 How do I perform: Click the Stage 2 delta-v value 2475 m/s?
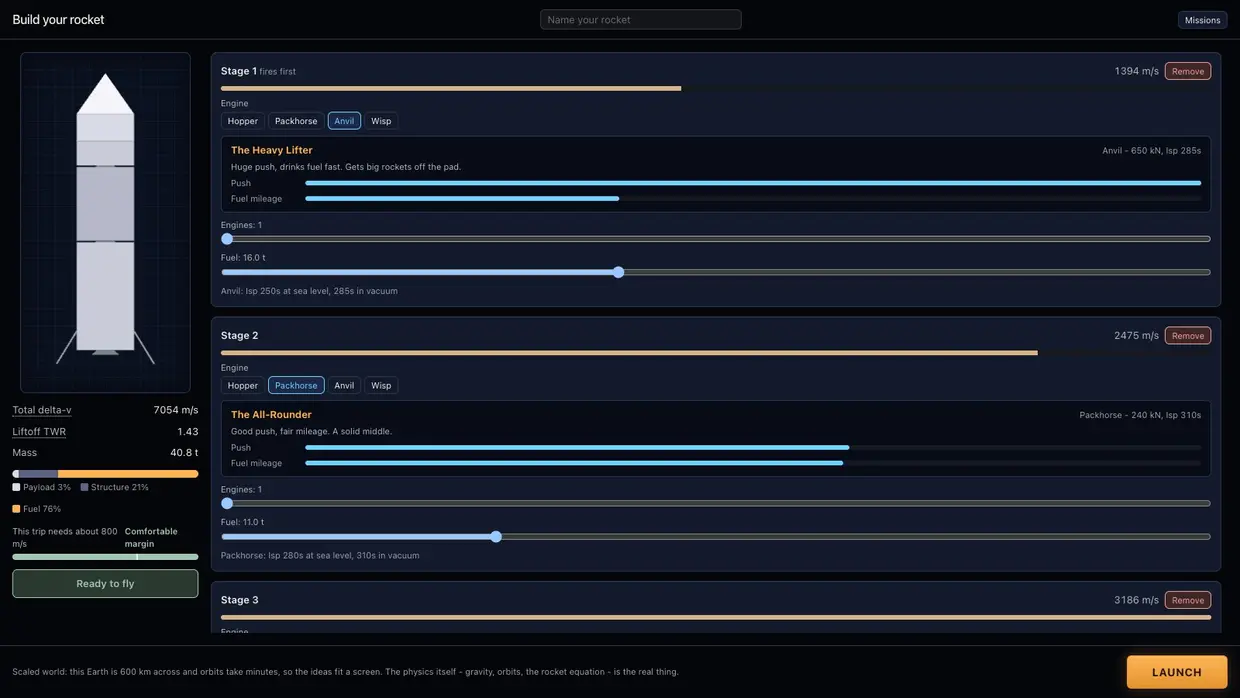tap(1137, 335)
